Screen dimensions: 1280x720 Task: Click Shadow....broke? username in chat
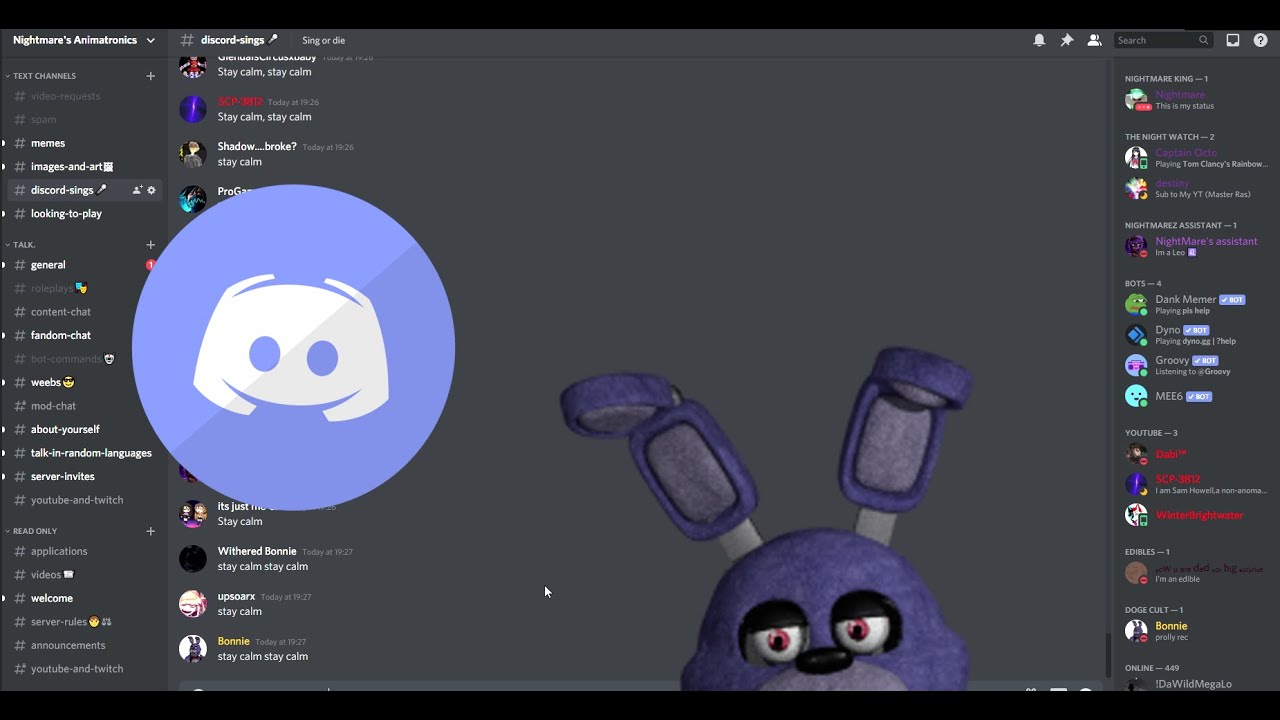pyautogui.click(x=257, y=147)
